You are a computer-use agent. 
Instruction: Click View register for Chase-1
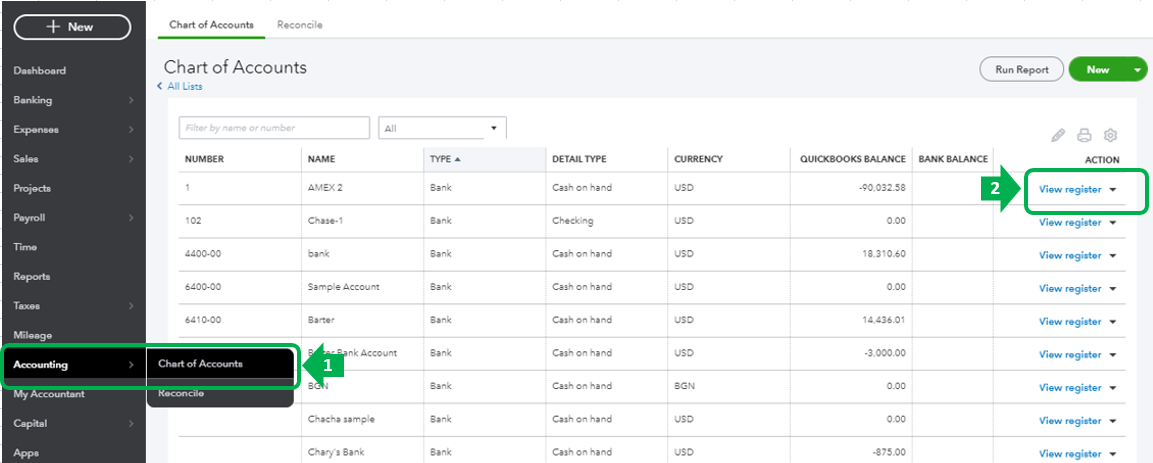tap(1070, 223)
